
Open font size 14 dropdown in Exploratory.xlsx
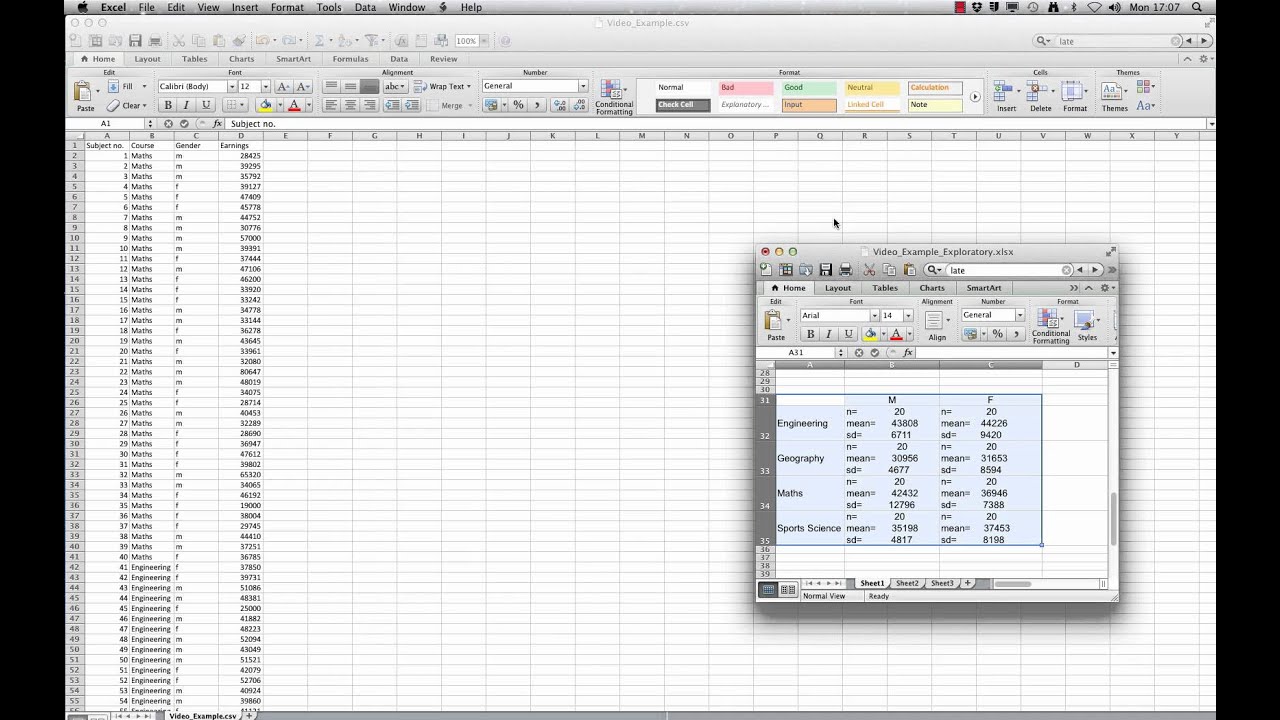[x=908, y=316]
